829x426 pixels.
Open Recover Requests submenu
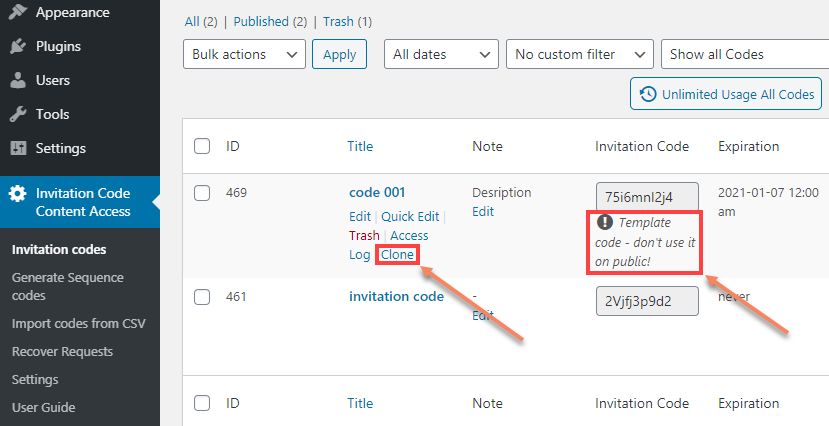coord(62,351)
